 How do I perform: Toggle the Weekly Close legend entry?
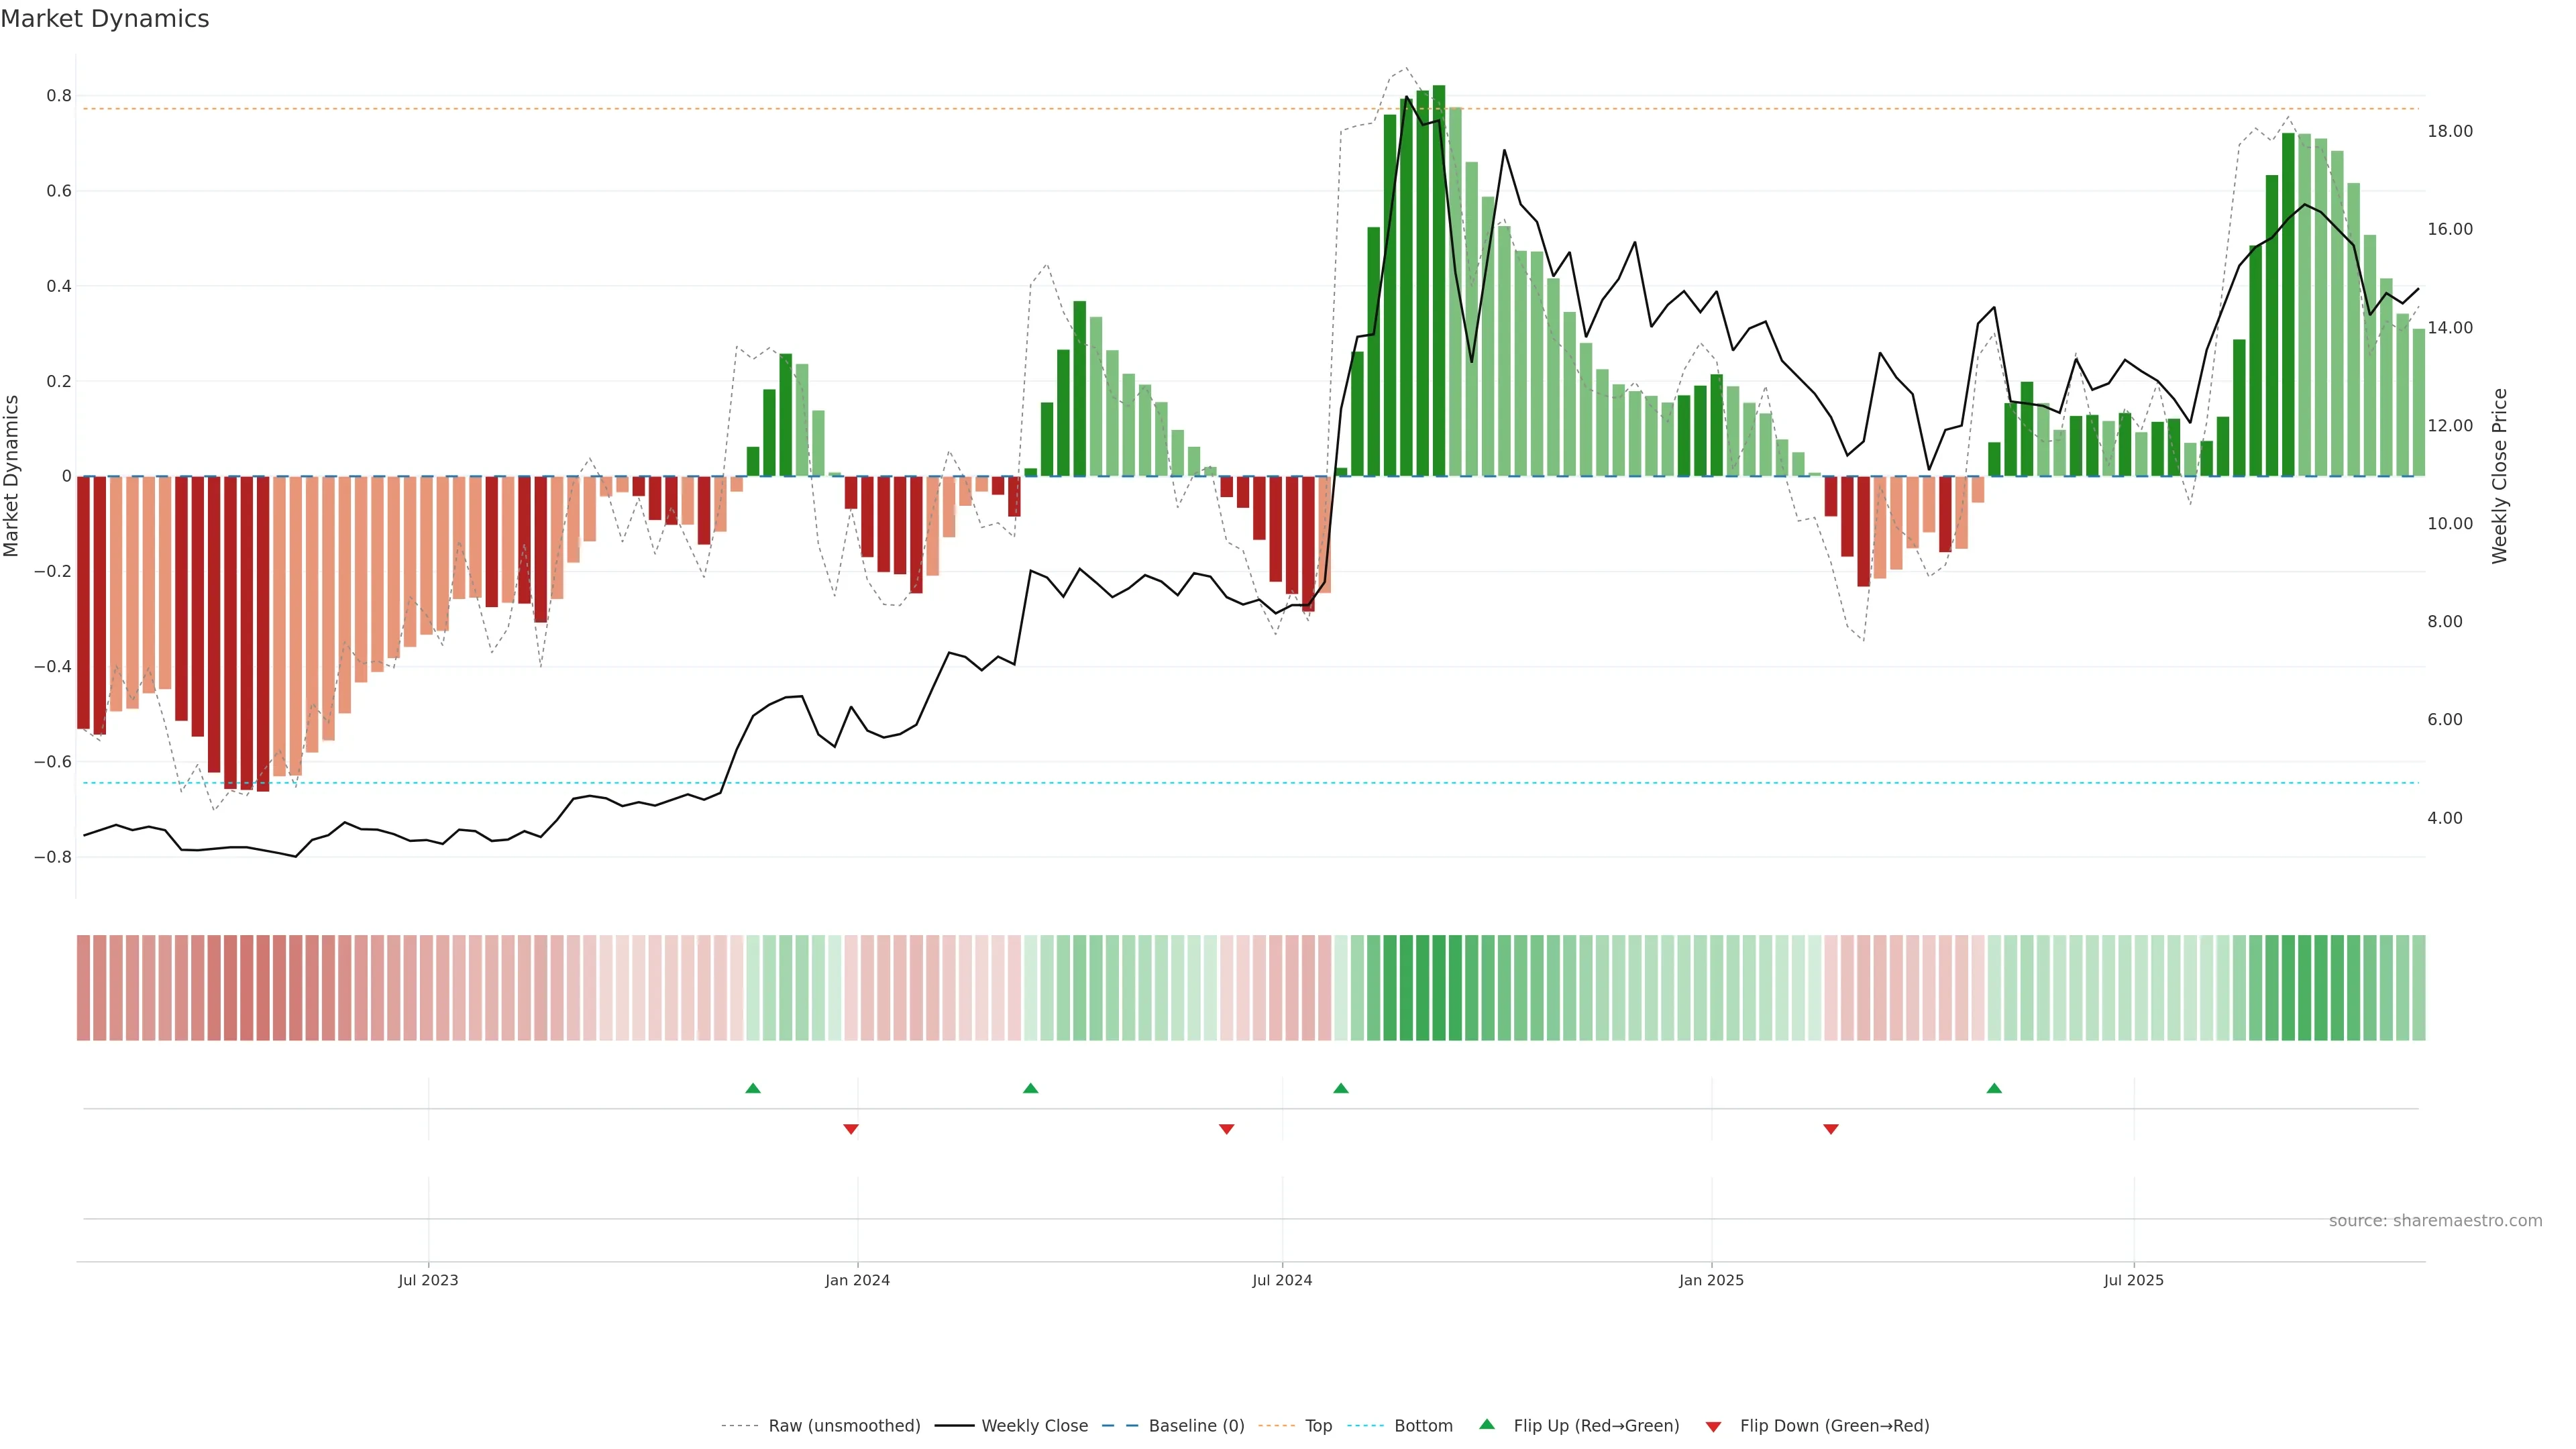(1034, 1426)
